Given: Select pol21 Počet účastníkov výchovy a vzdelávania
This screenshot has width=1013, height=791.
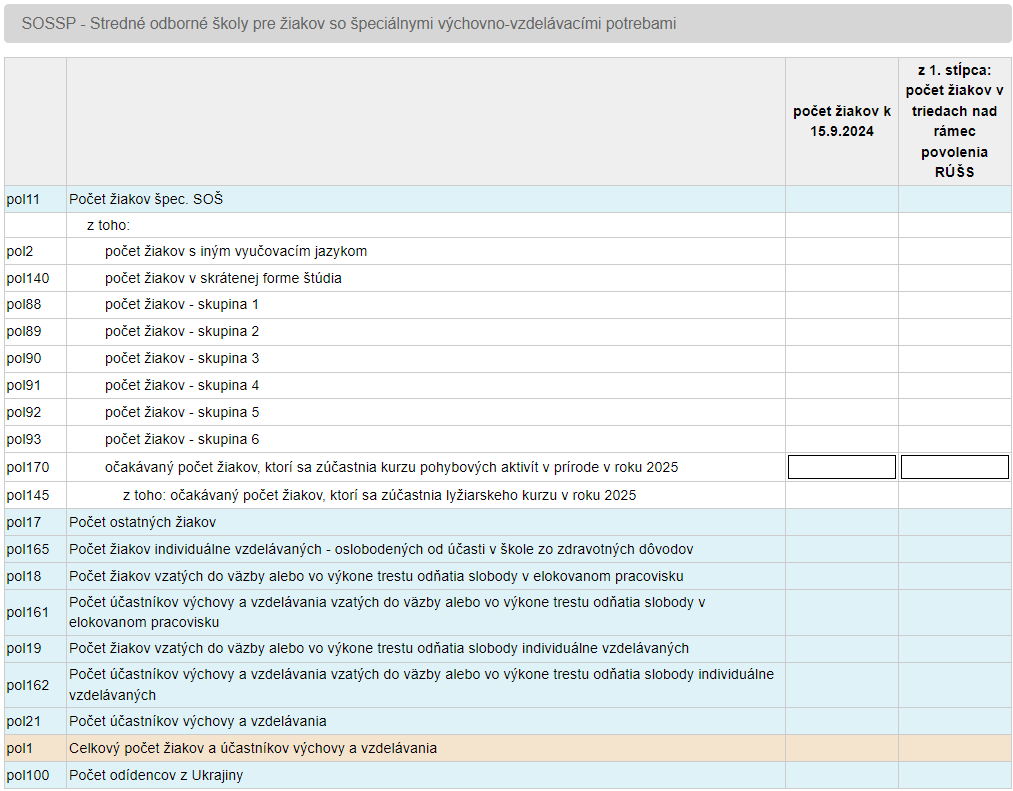Looking at the screenshot, I should 508,721.
